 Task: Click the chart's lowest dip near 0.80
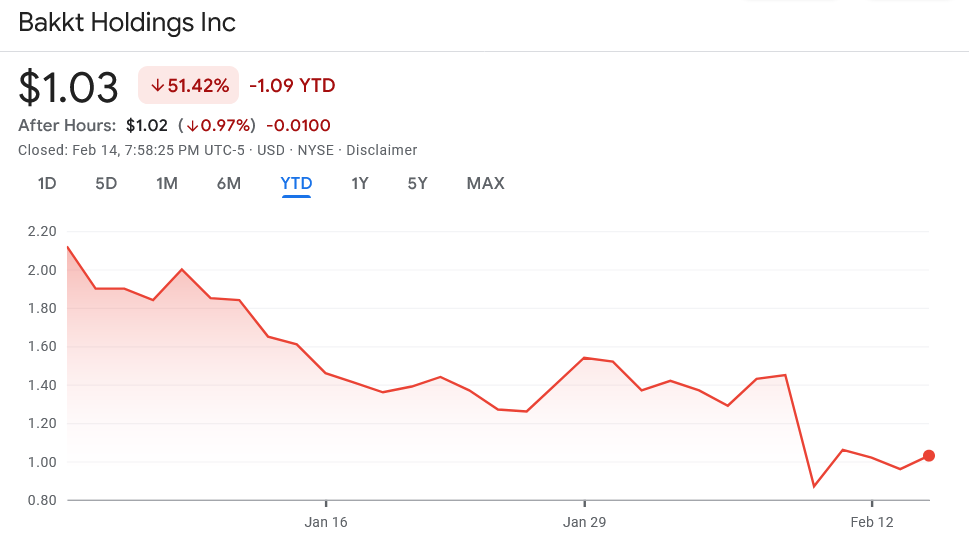pos(814,486)
